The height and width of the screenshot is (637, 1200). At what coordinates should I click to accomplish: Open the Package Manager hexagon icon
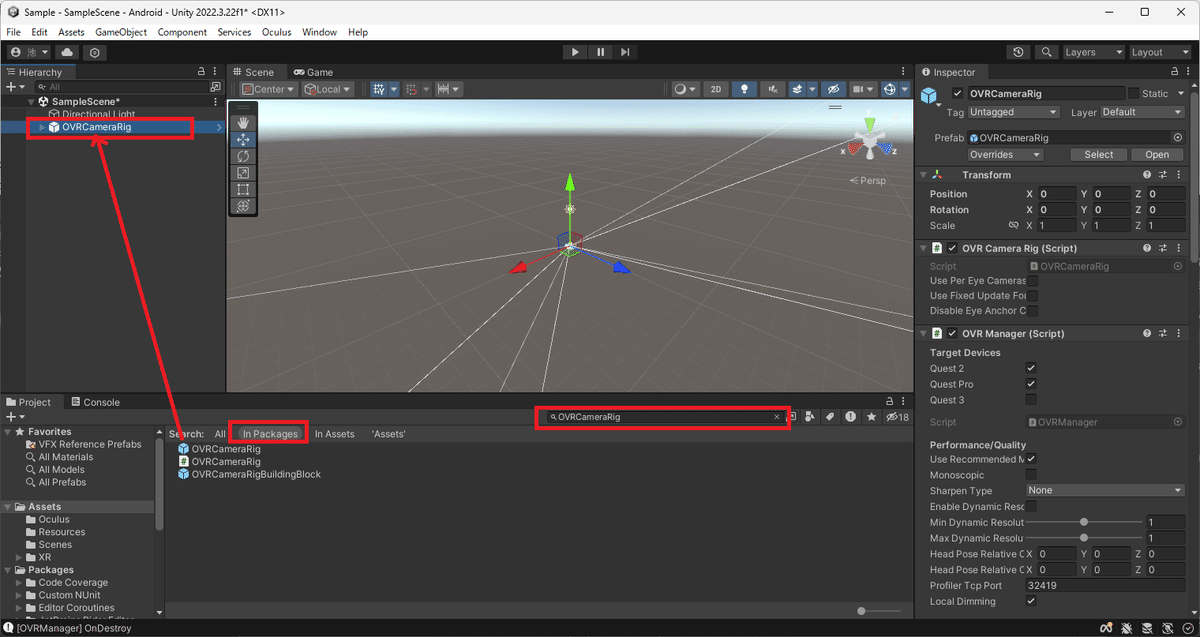click(x=95, y=52)
